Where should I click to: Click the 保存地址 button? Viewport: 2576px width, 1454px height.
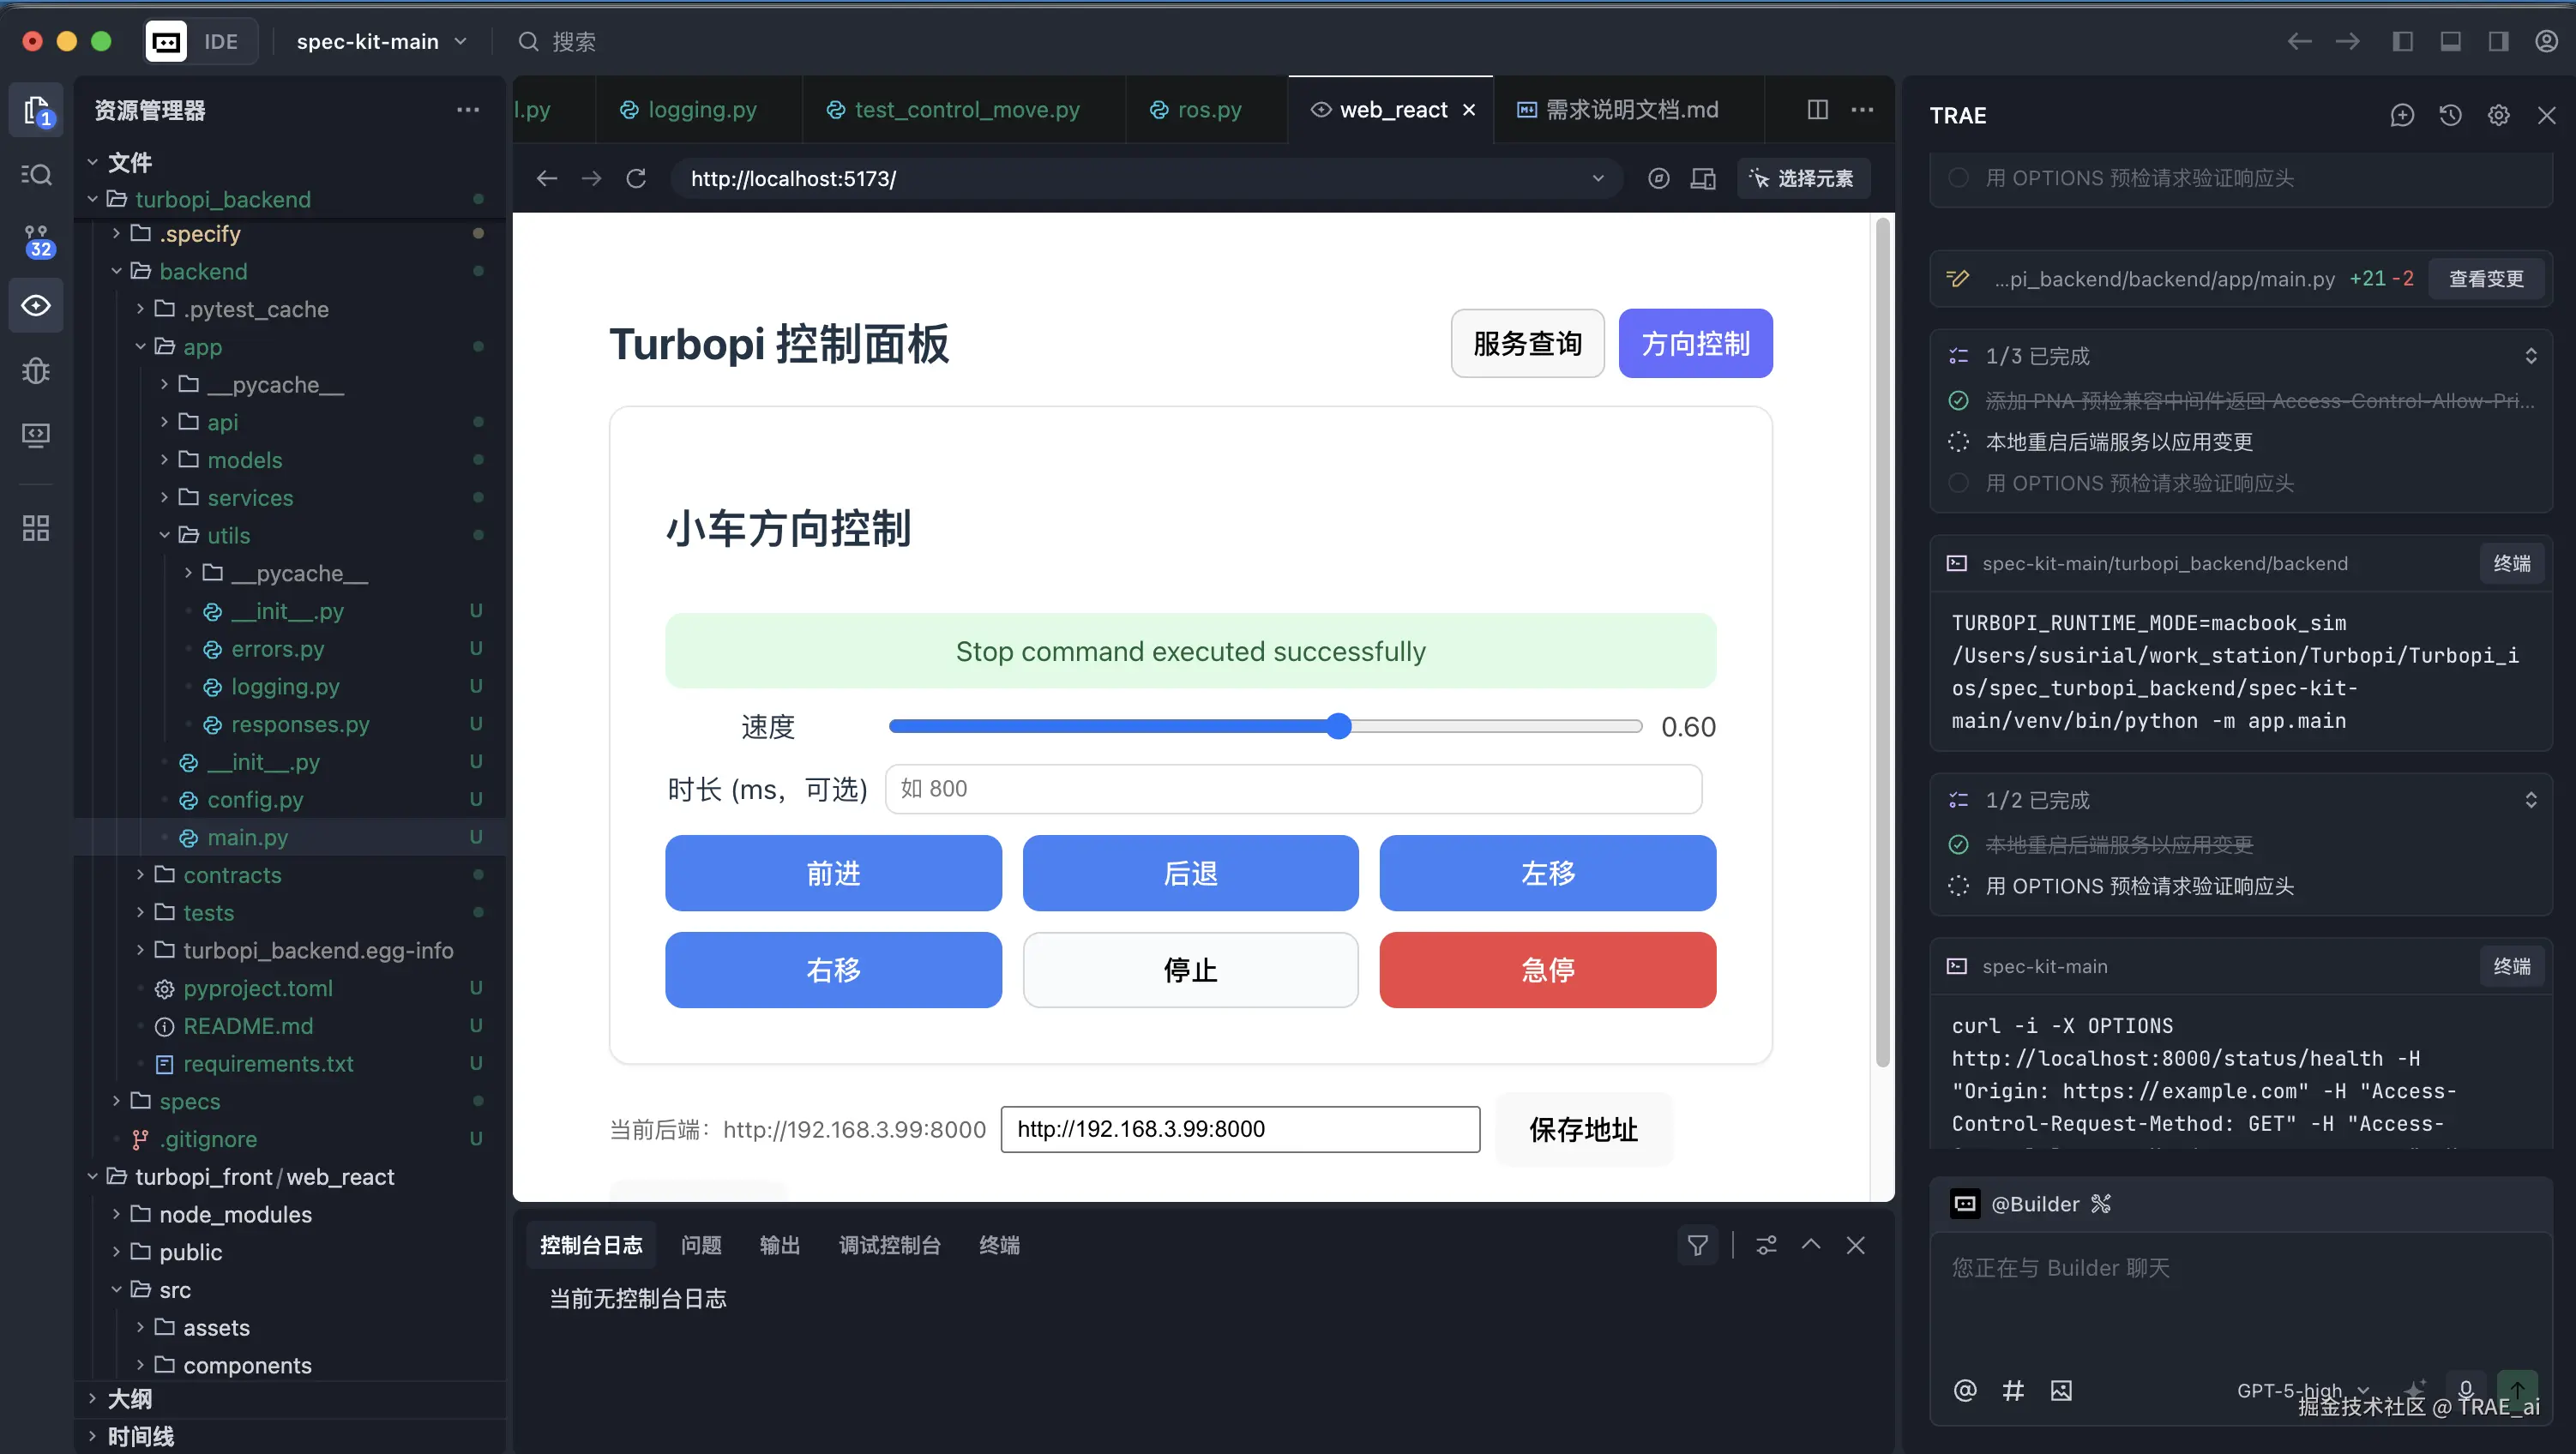1583,1129
